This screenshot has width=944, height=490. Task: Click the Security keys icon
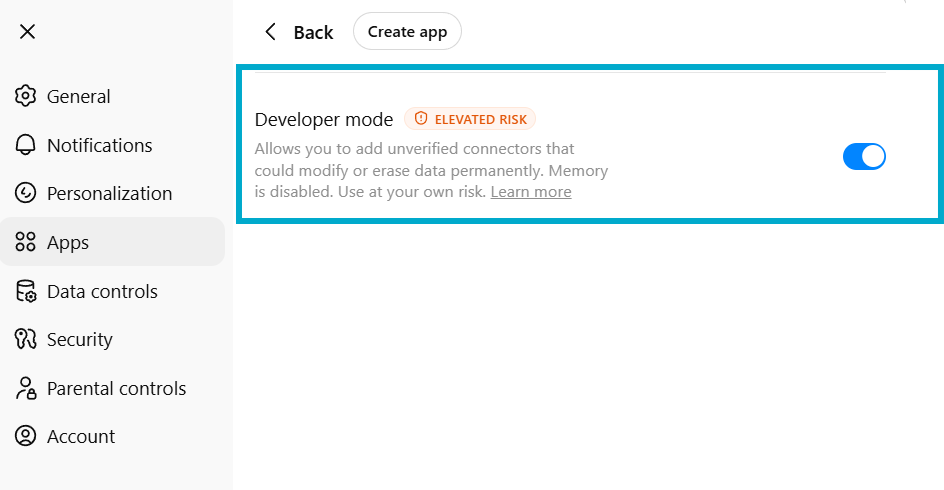pyautogui.click(x=26, y=339)
